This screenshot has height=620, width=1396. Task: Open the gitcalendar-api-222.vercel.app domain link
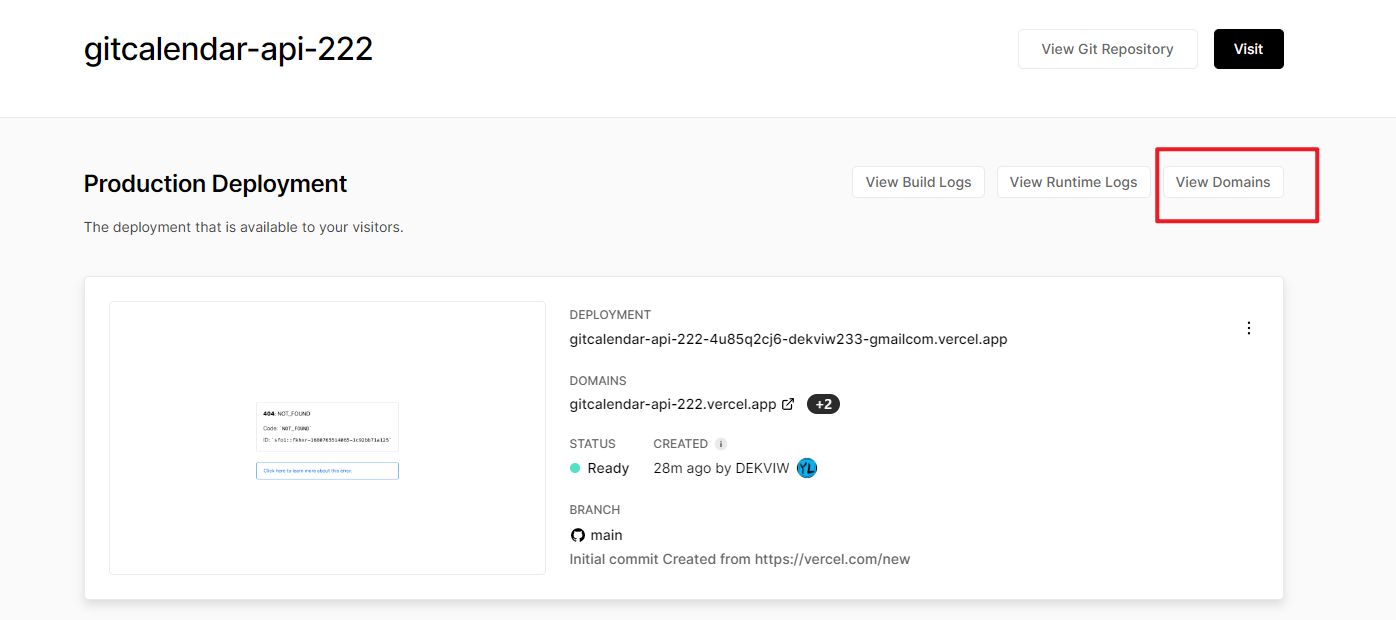point(673,404)
